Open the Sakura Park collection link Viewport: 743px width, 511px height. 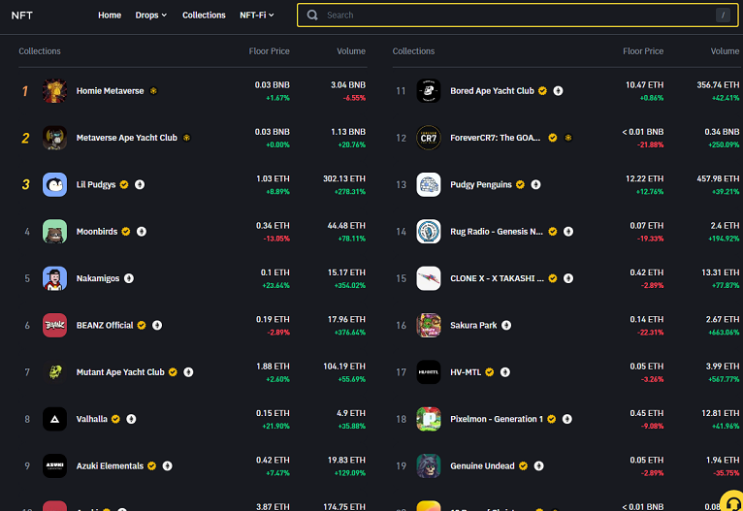tap(473, 325)
